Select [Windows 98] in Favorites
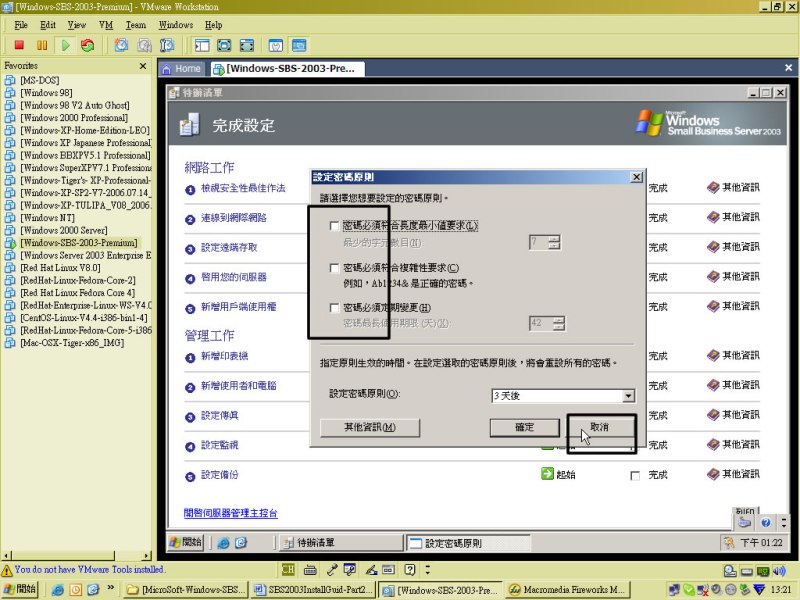This screenshot has width=800, height=600. pos(46,93)
